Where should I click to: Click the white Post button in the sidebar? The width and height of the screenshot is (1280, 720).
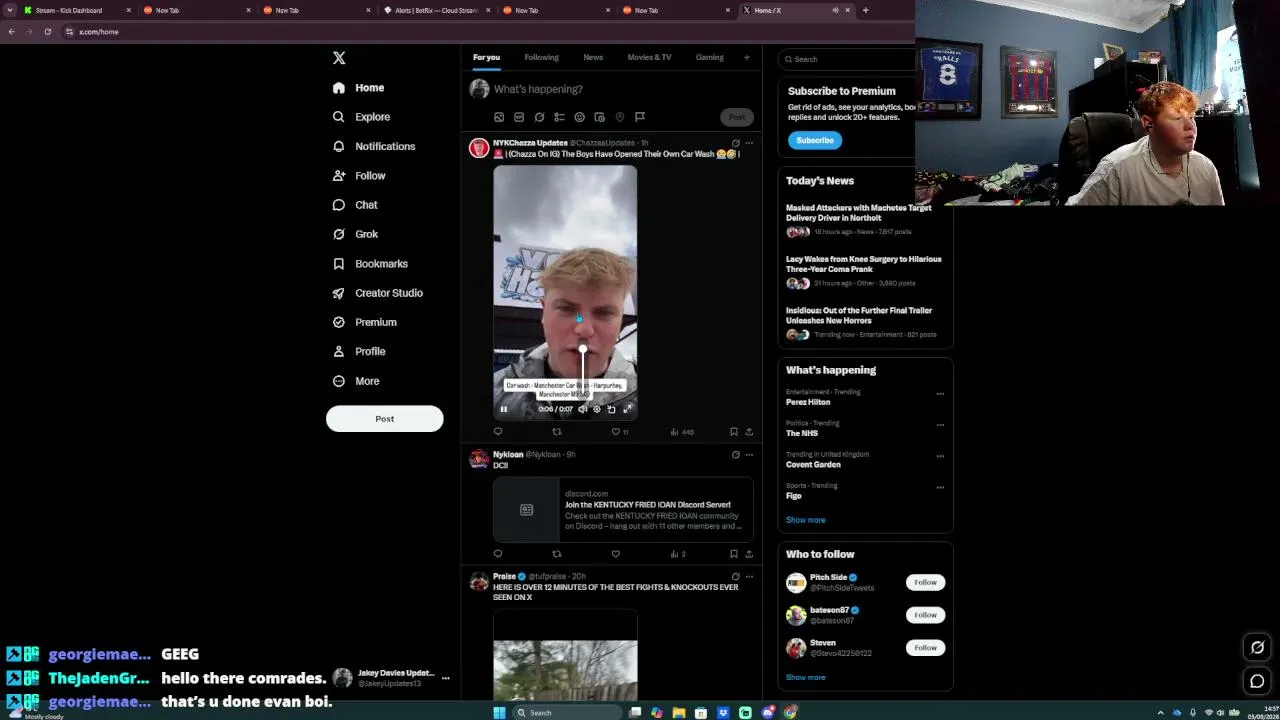384,419
